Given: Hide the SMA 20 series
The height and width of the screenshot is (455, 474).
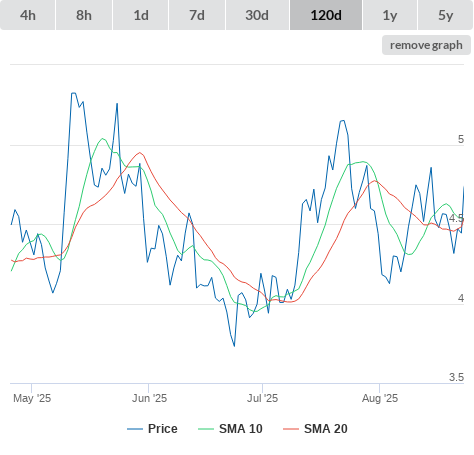Looking at the screenshot, I should 315,429.
